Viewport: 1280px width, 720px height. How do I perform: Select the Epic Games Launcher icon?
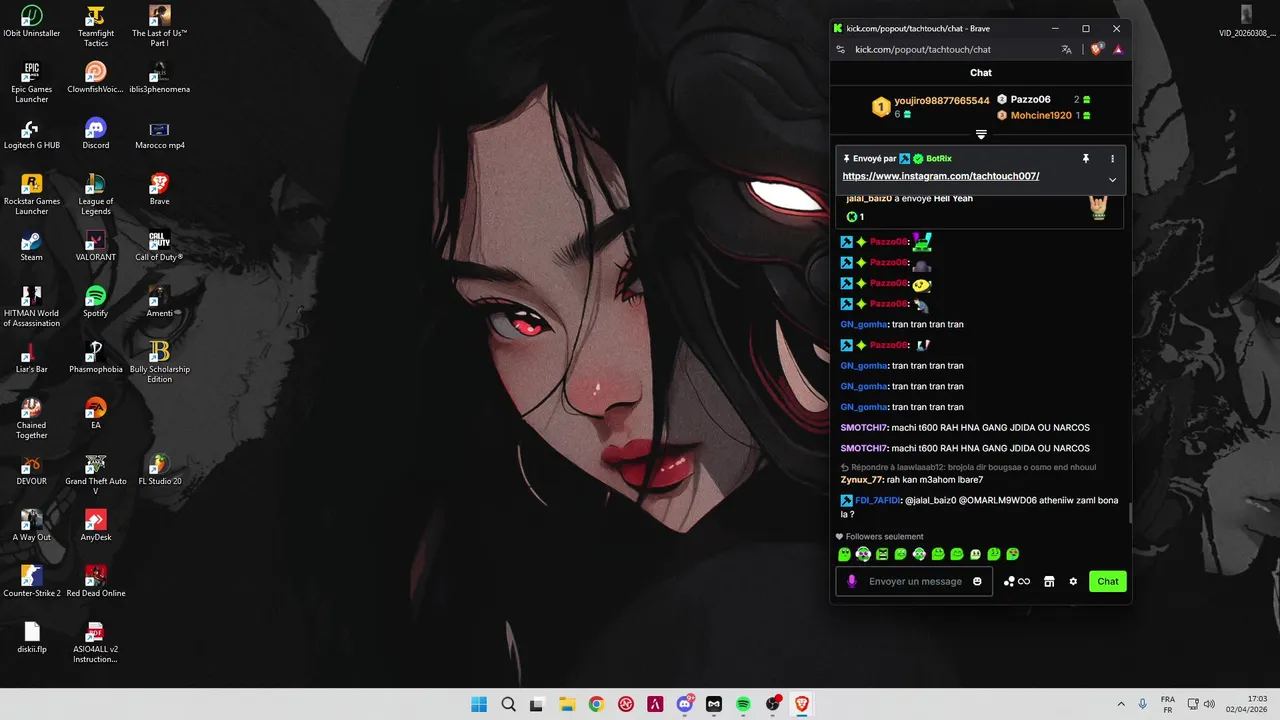coord(31,83)
